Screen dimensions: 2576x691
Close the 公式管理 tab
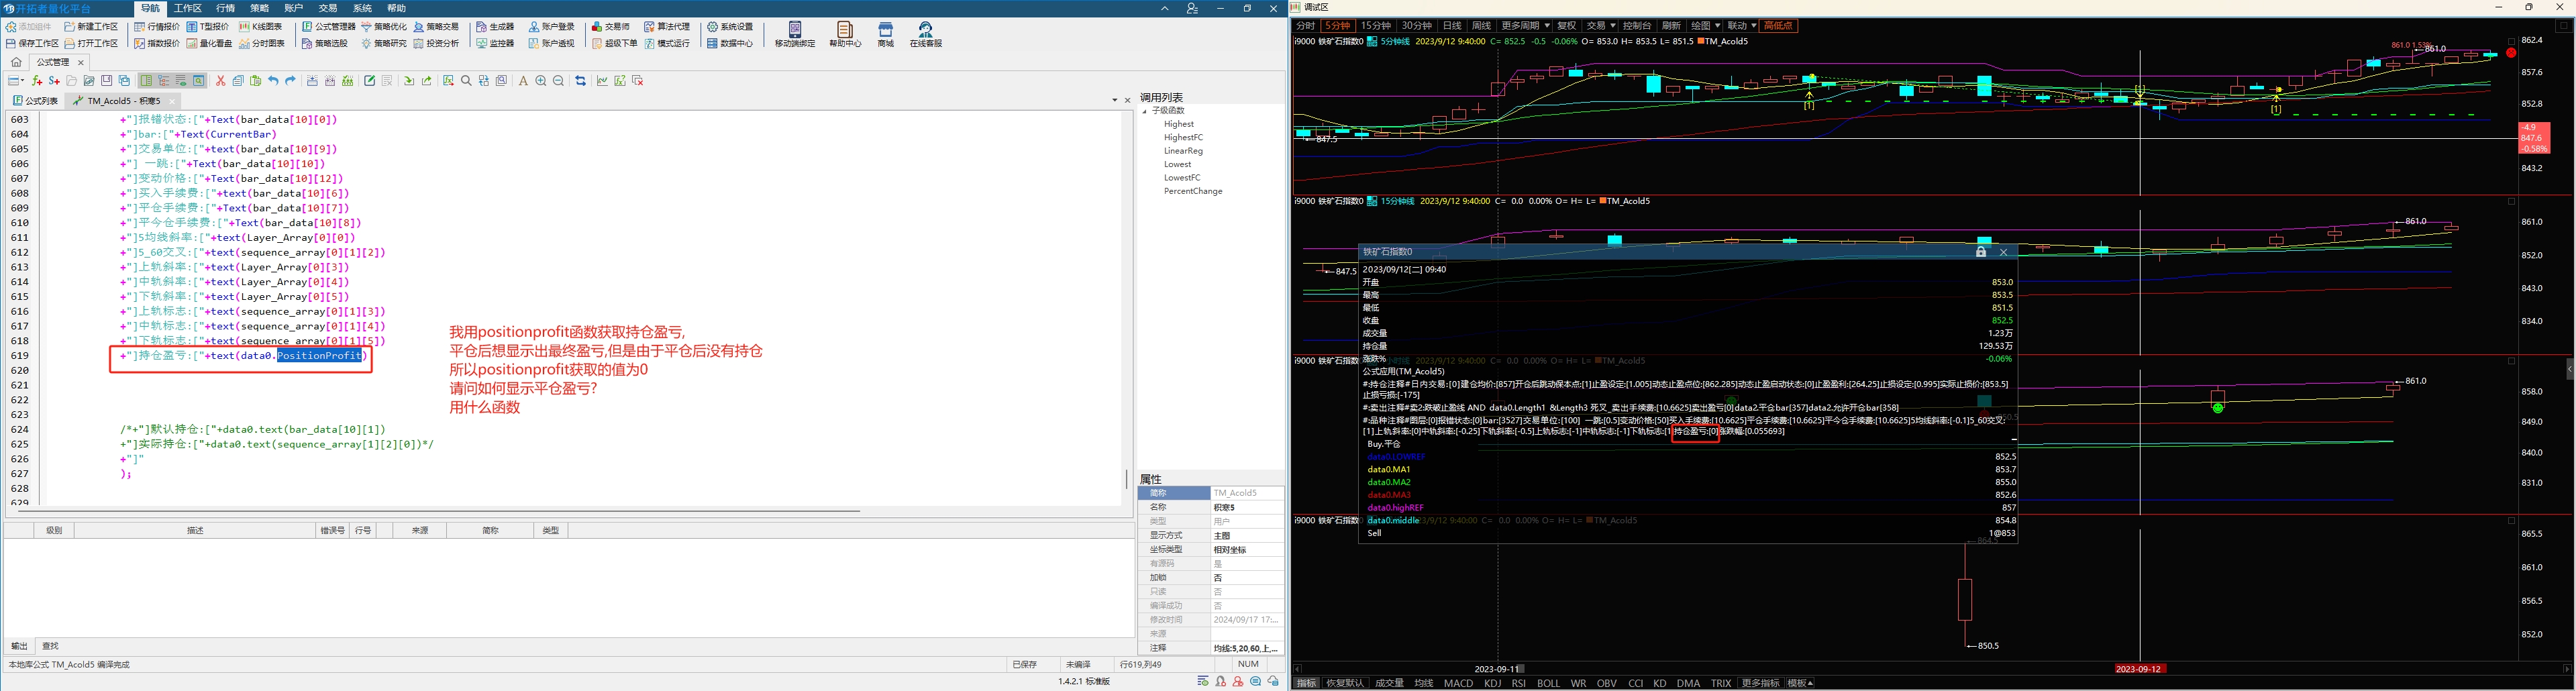[x=81, y=62]
